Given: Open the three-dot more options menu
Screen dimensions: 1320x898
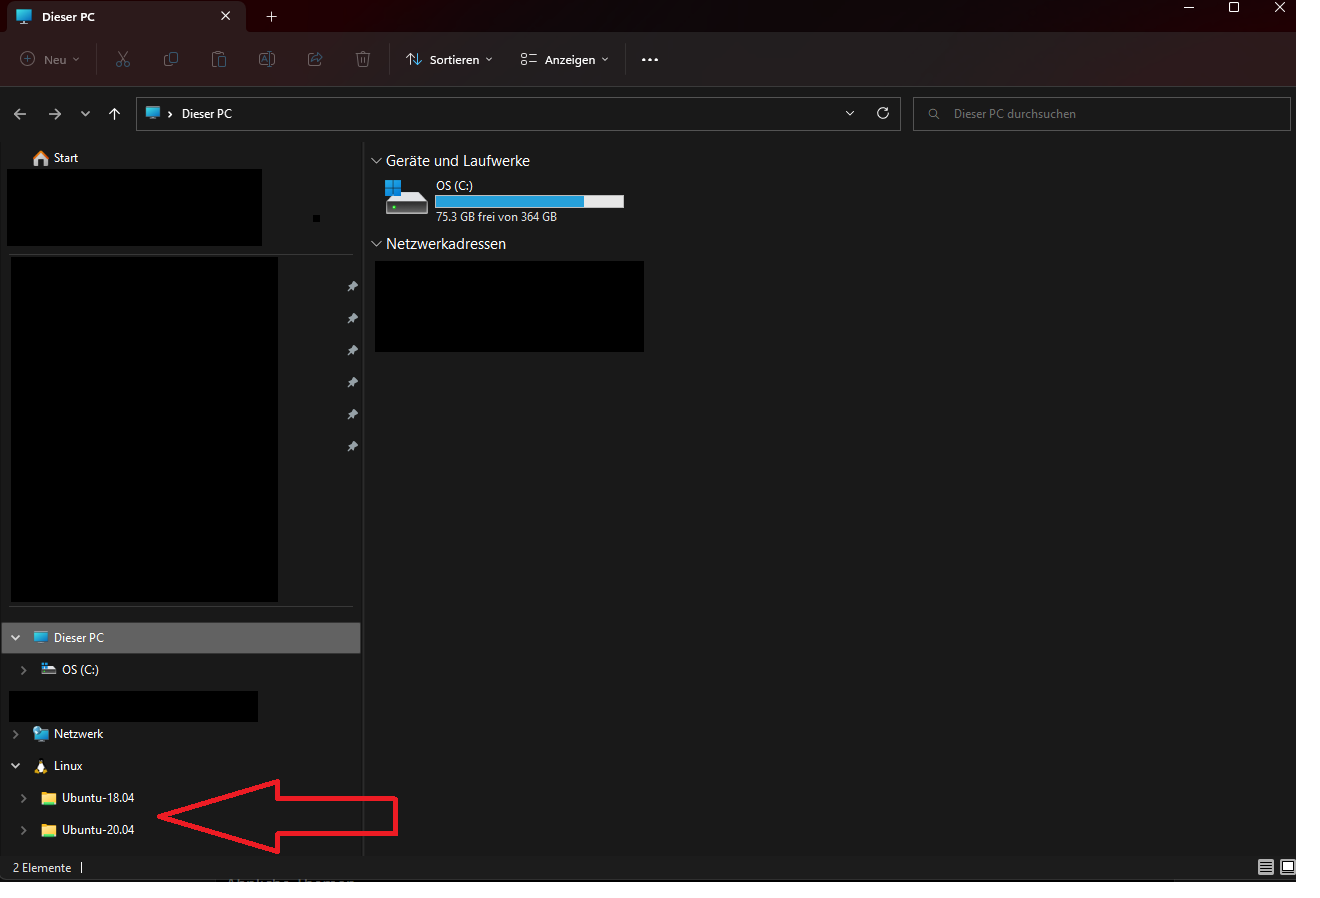Looking at the screenshot, I should point(650,60).
